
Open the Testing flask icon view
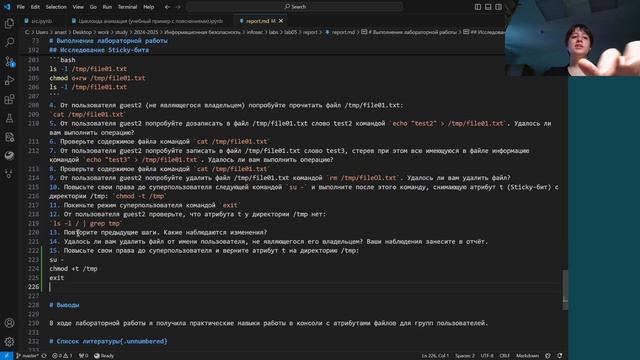pyautogui.click(x=9, y=118)
